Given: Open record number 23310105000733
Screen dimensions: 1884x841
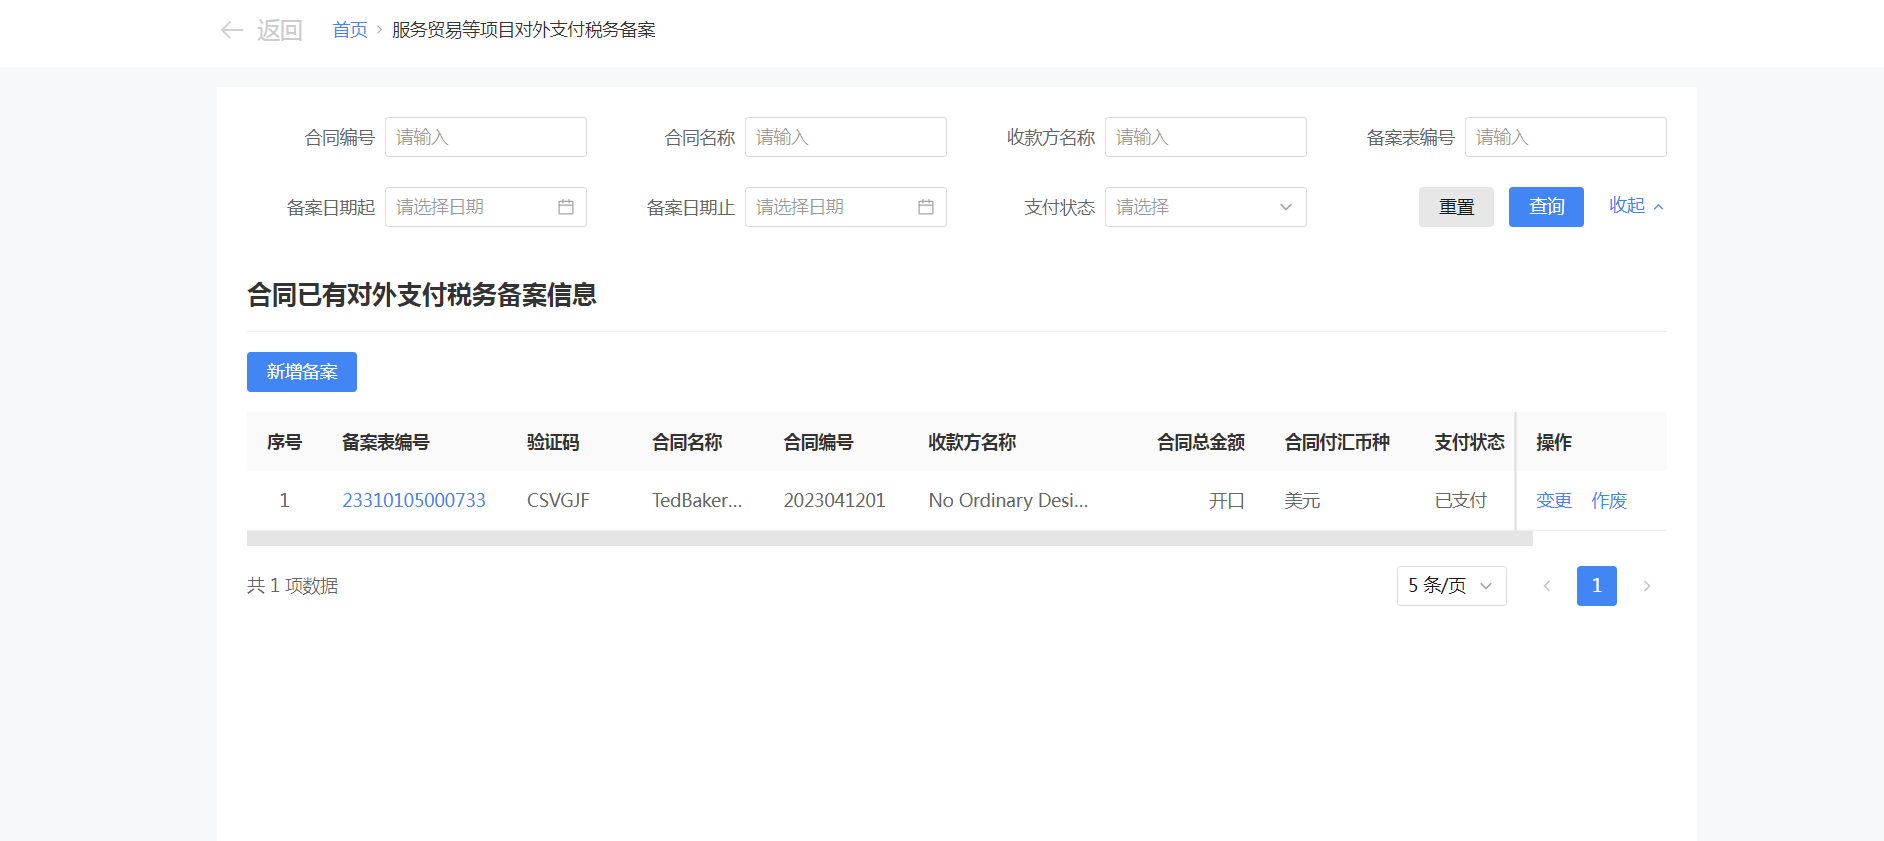Looking at the screenshot, I should [414, 500].
